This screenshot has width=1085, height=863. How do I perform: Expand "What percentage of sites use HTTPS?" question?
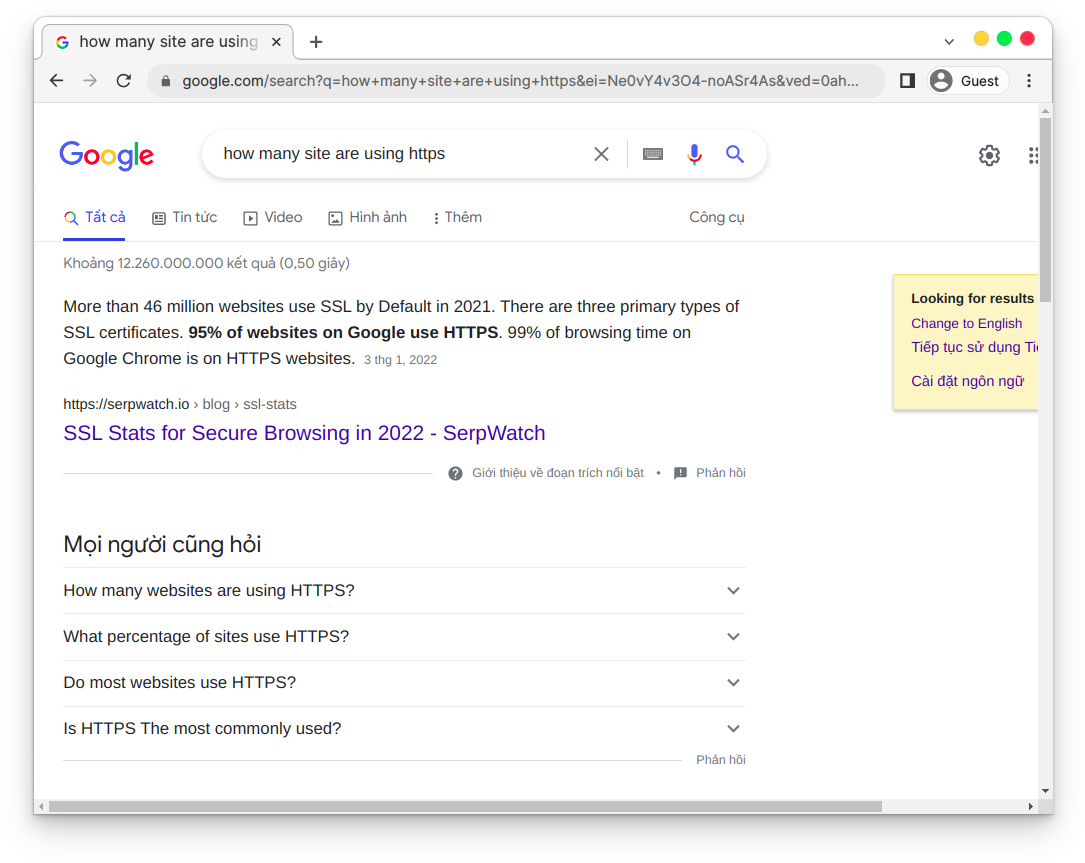pos(733,637)
